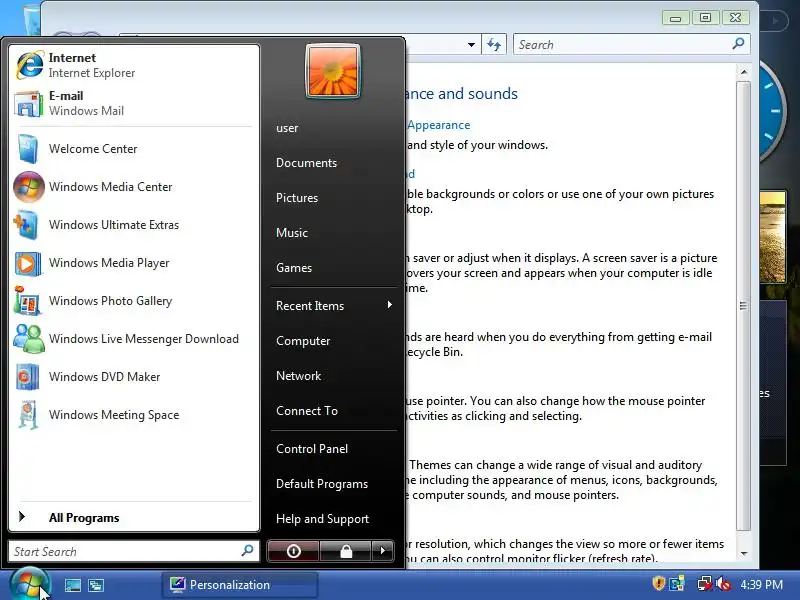This screenshot has height=600, width=800.
Task: Open the user folder link
Action: [287, 128]
